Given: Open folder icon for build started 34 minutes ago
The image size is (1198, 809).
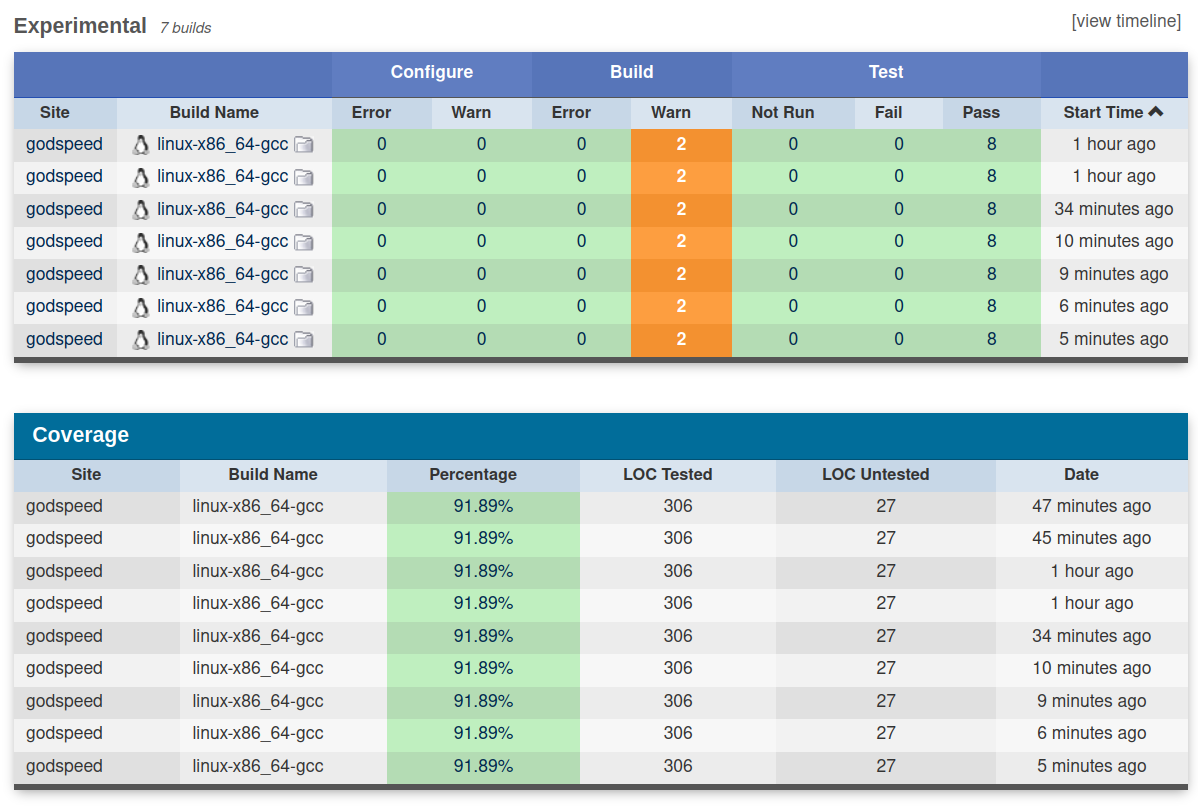Looking at the screenshot, I should tap(303, 210).
